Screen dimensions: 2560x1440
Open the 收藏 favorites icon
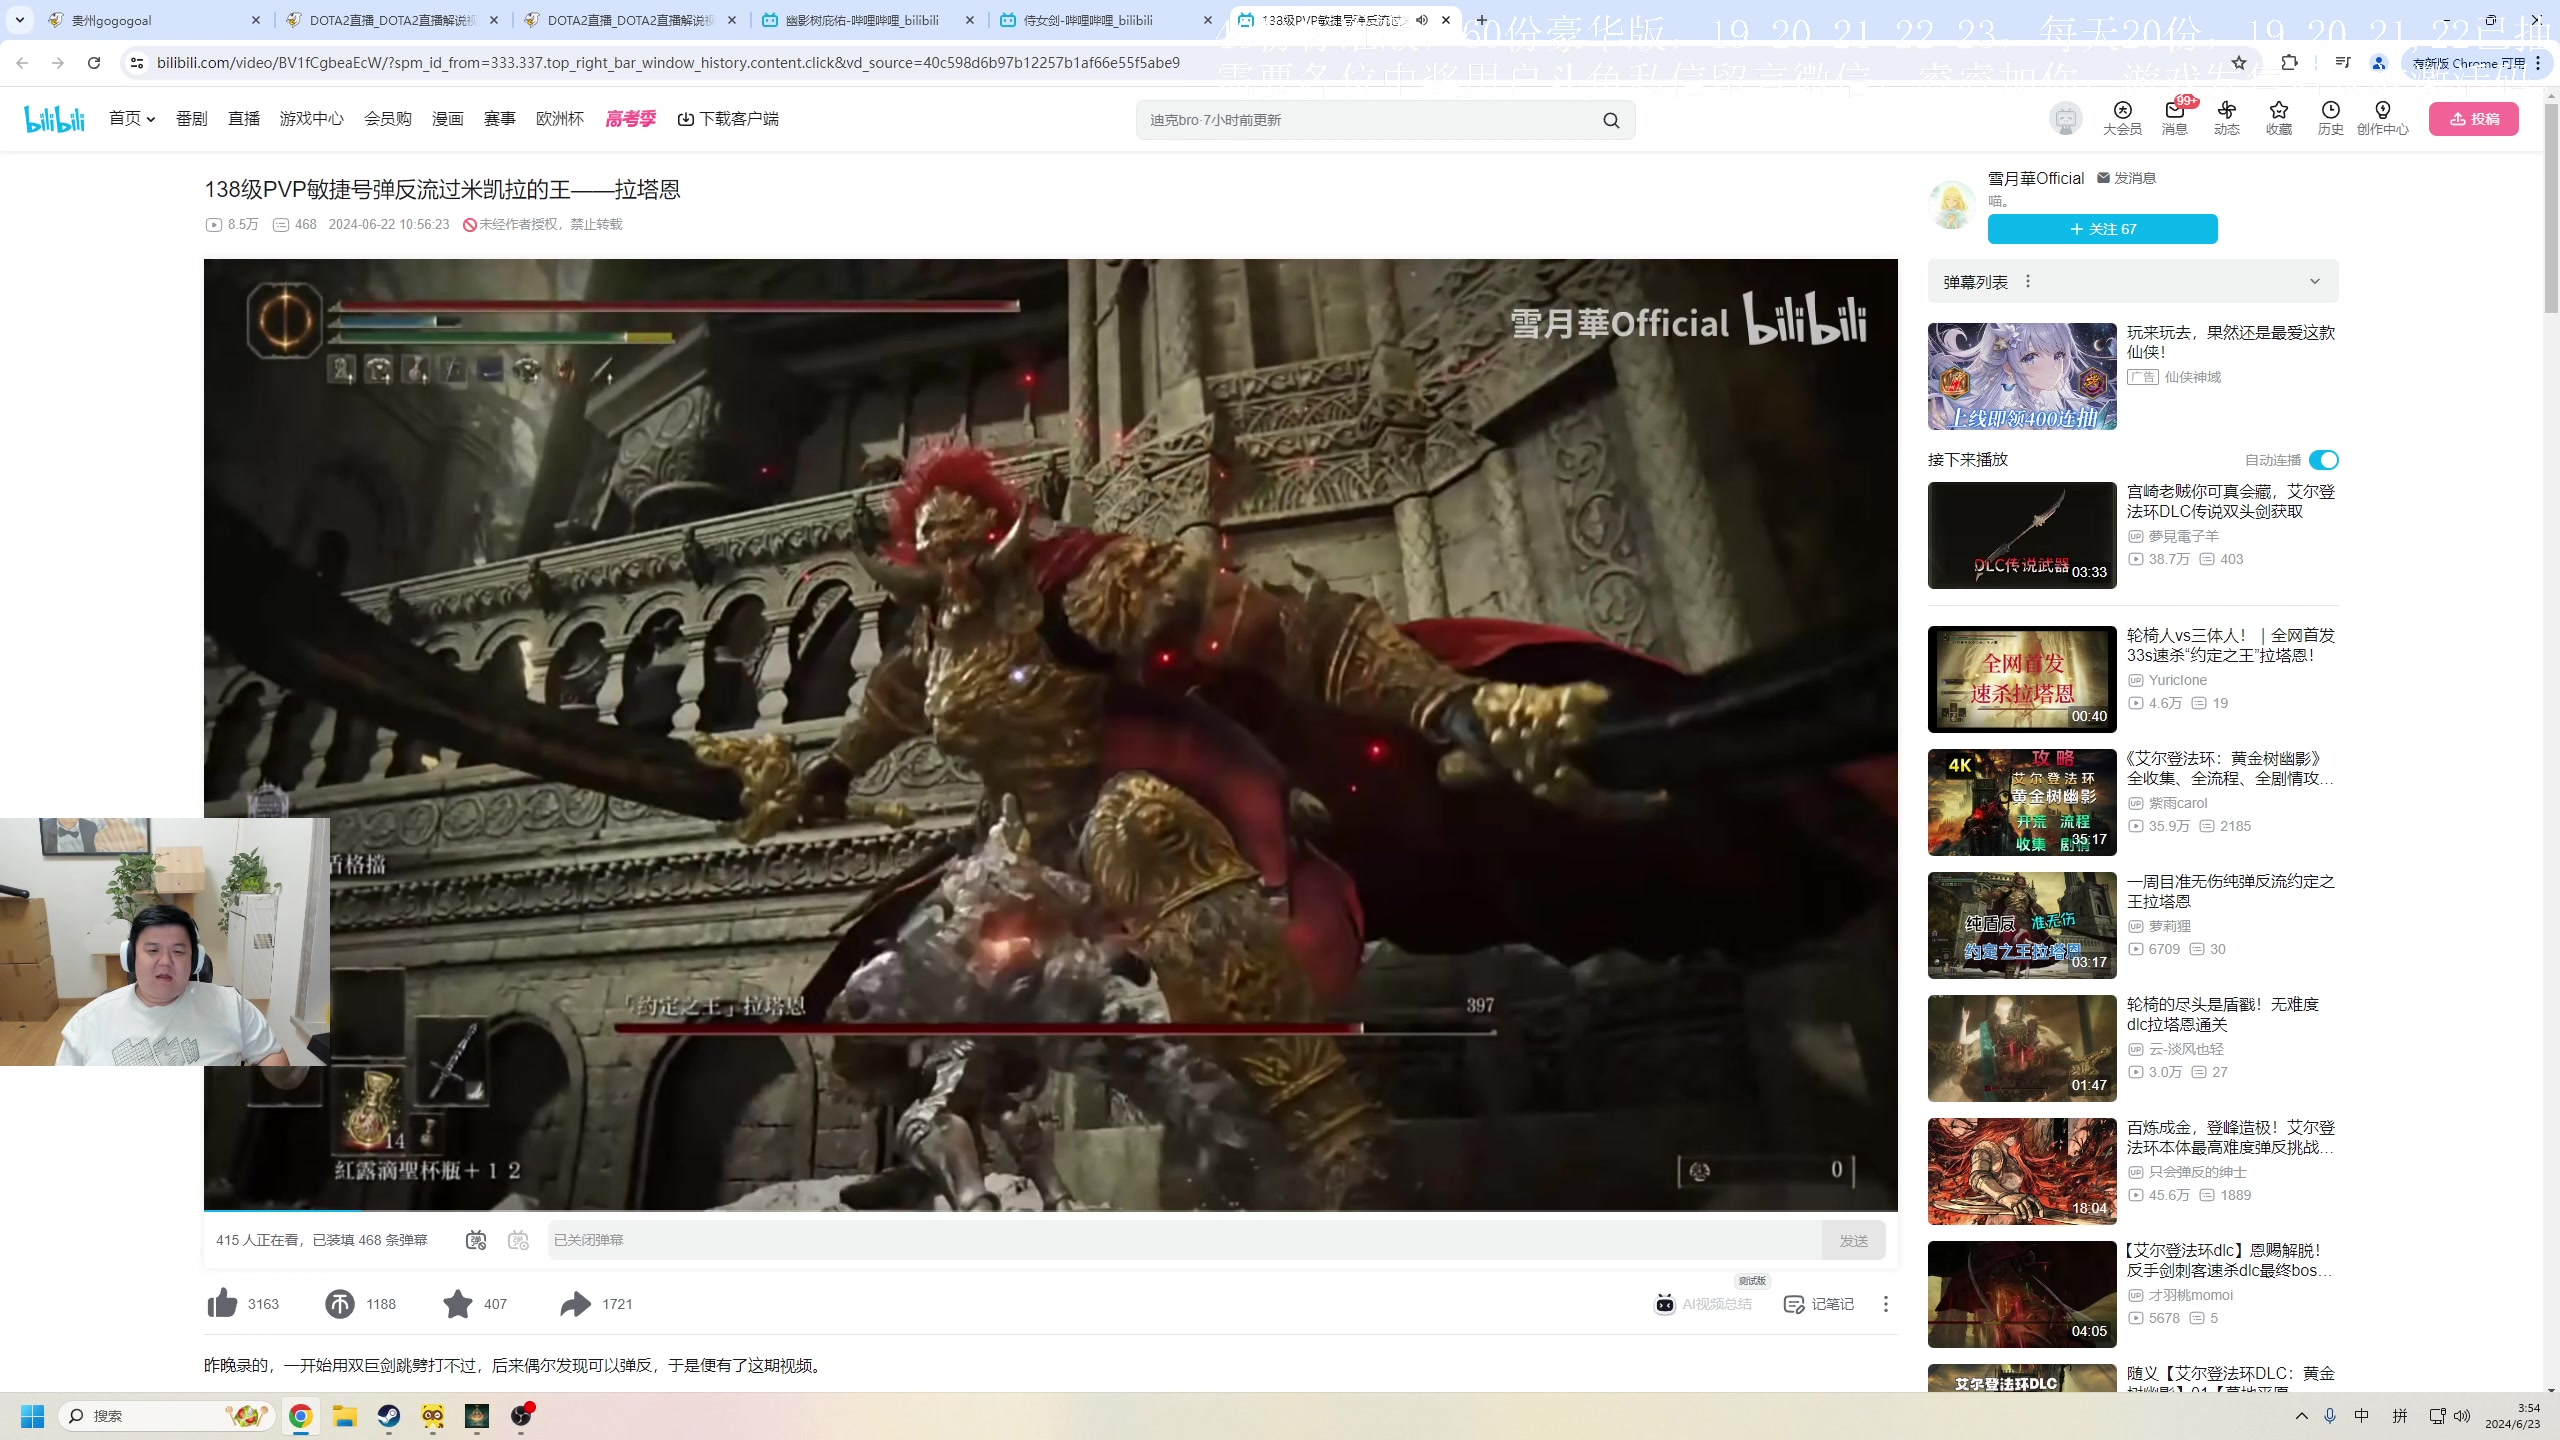[x=2278, y=118]
